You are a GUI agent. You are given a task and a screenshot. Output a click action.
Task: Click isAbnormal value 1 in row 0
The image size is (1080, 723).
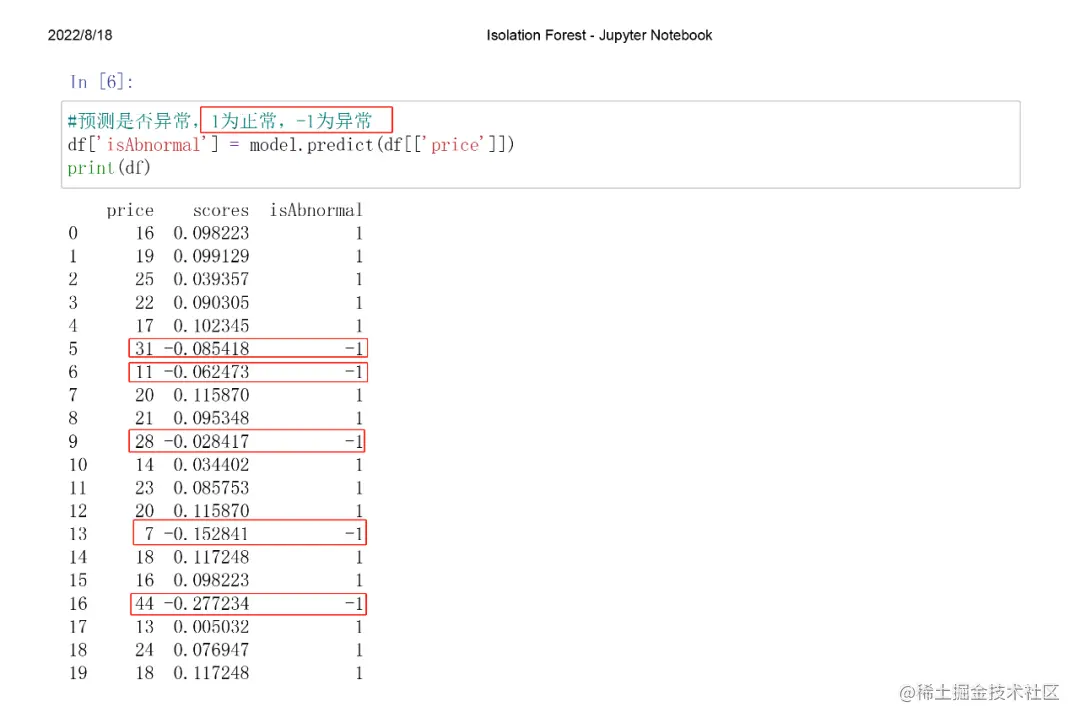point(359,233)
